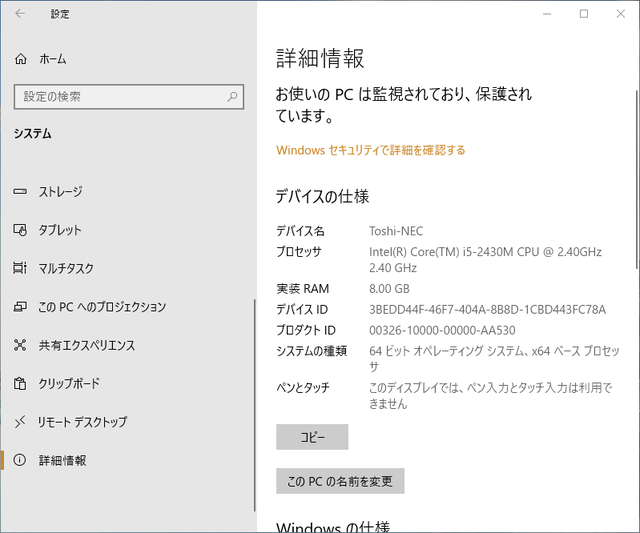Screen dimensions: 640x533
Task: Click the 詳細情報 info icon
Action: [x=20, y=460]
